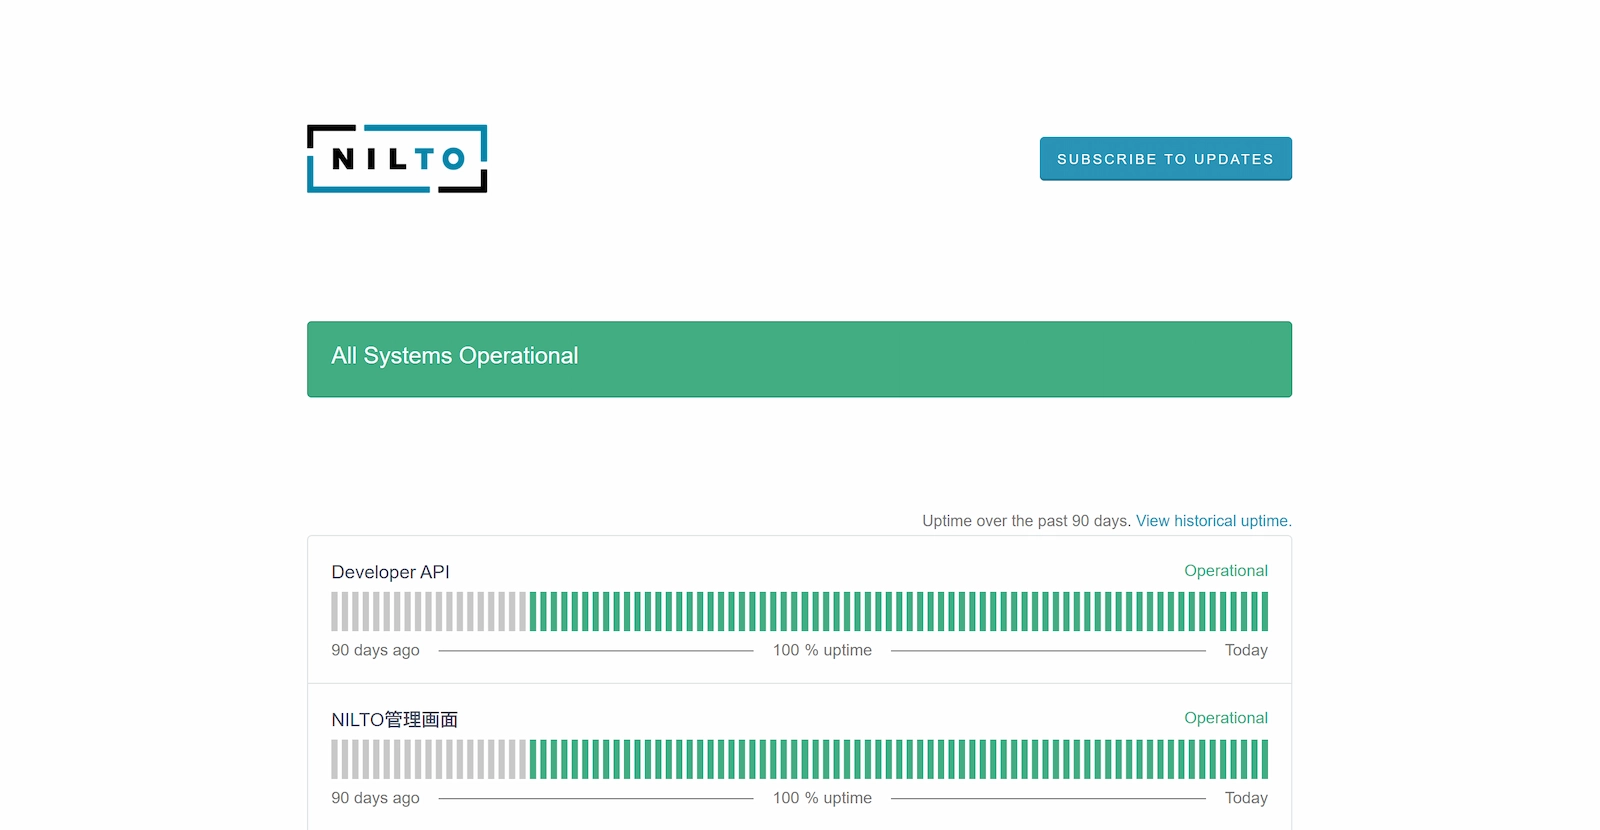Click 100 % uptime text under Developer API

pos(822,651)
